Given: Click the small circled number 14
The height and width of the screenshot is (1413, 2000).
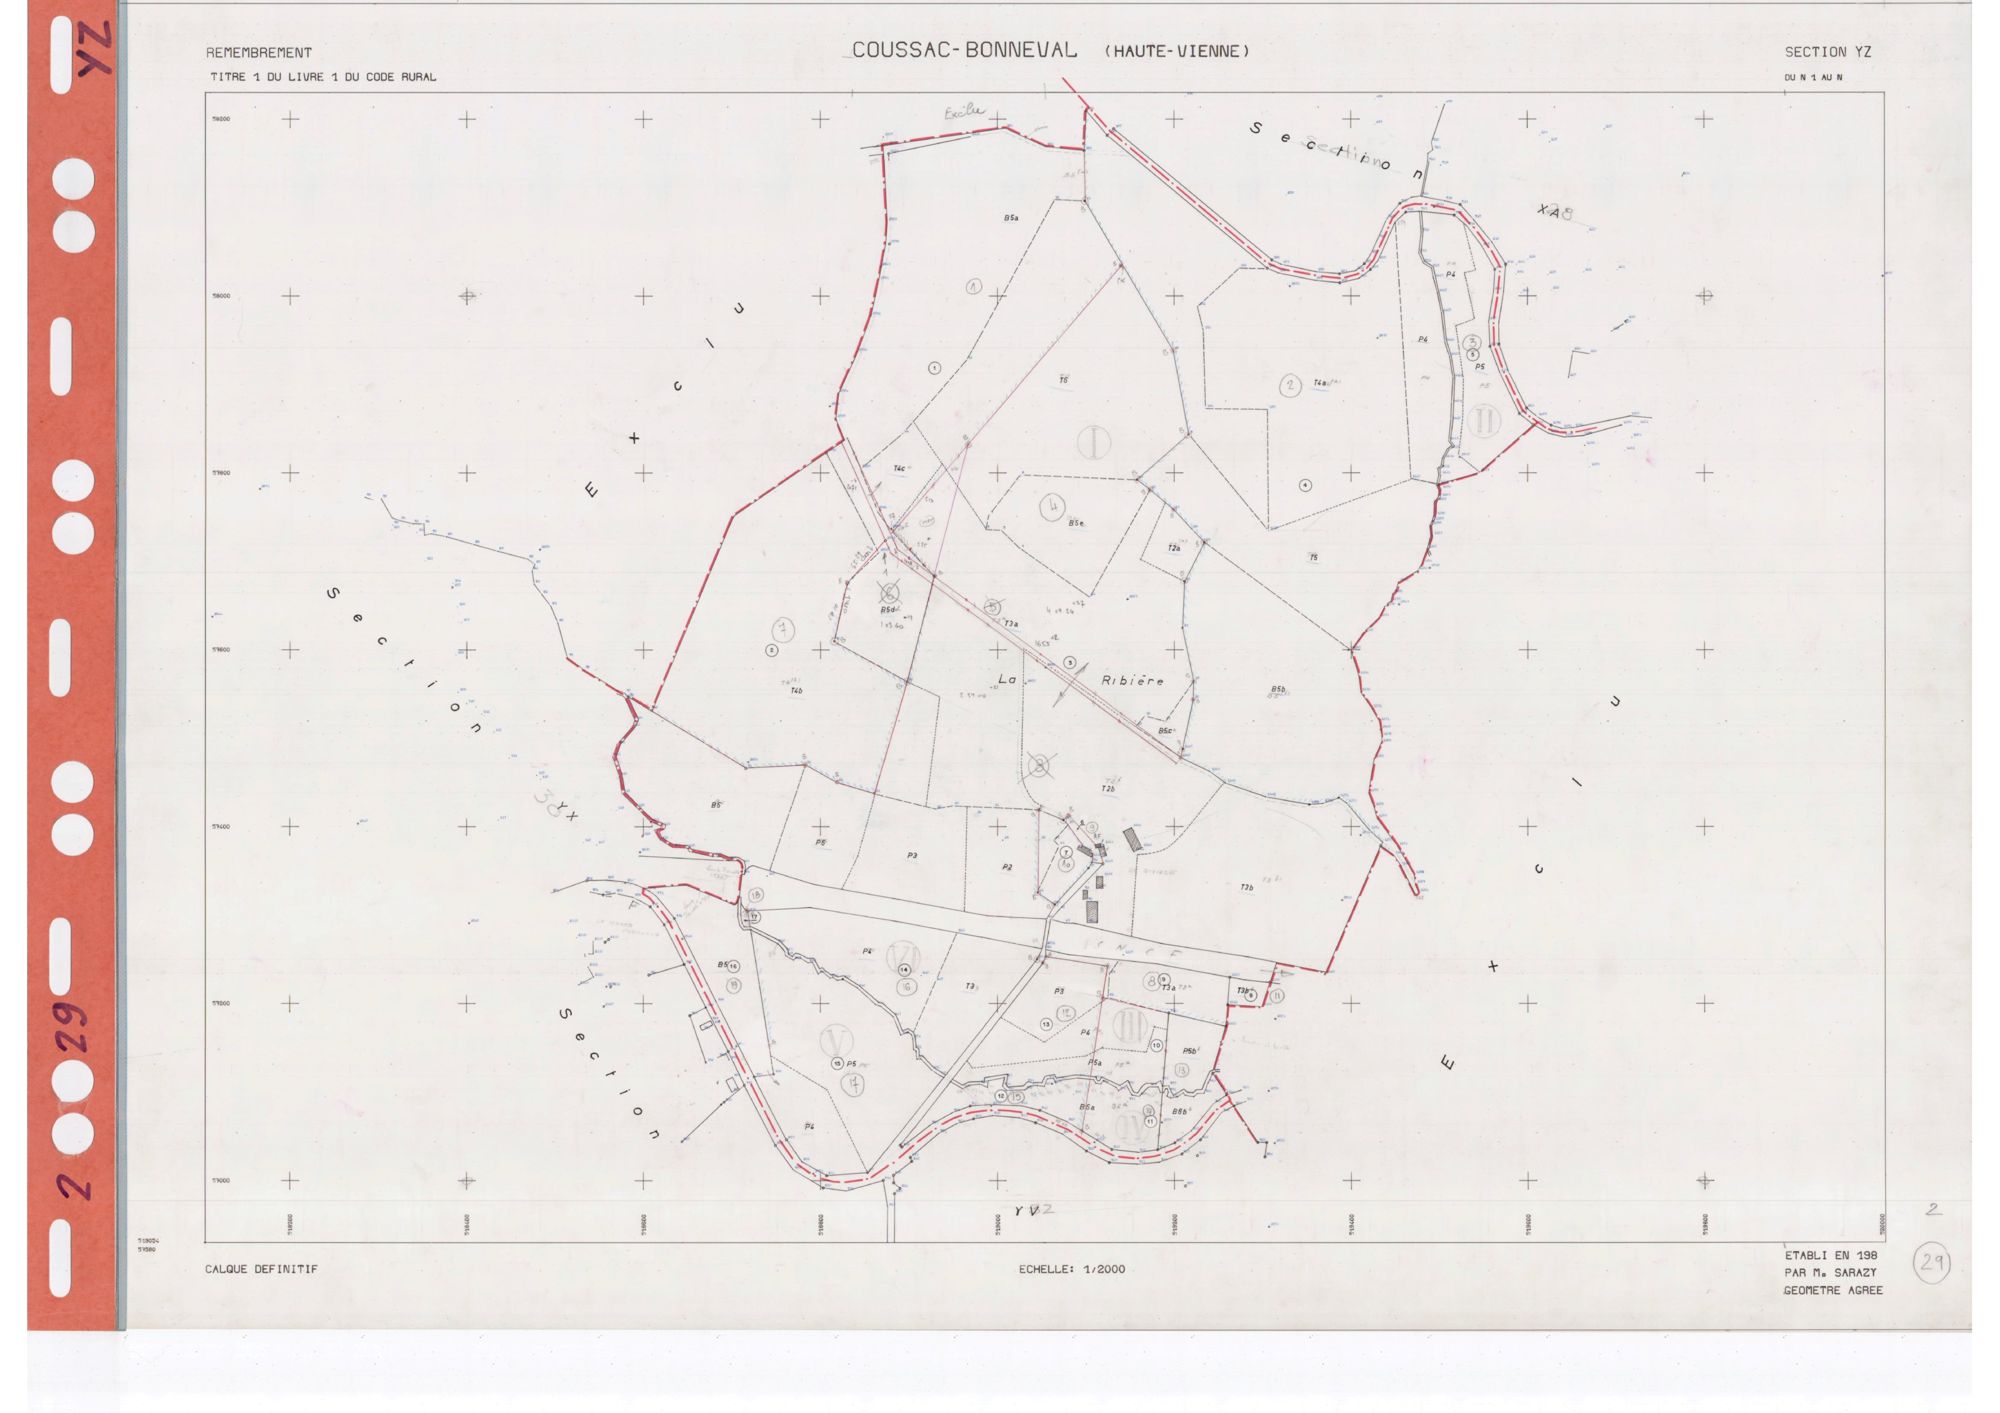Looking at the screenshot, I should coord(904,969).
